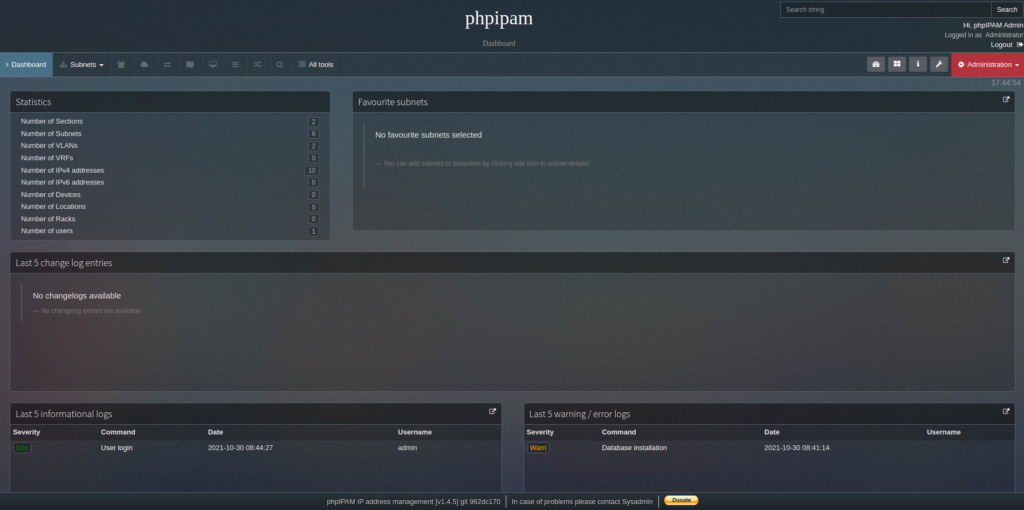The image size is (1024, 510).
Task: Click the 'Statistics' panel heading
Action: 33,102
